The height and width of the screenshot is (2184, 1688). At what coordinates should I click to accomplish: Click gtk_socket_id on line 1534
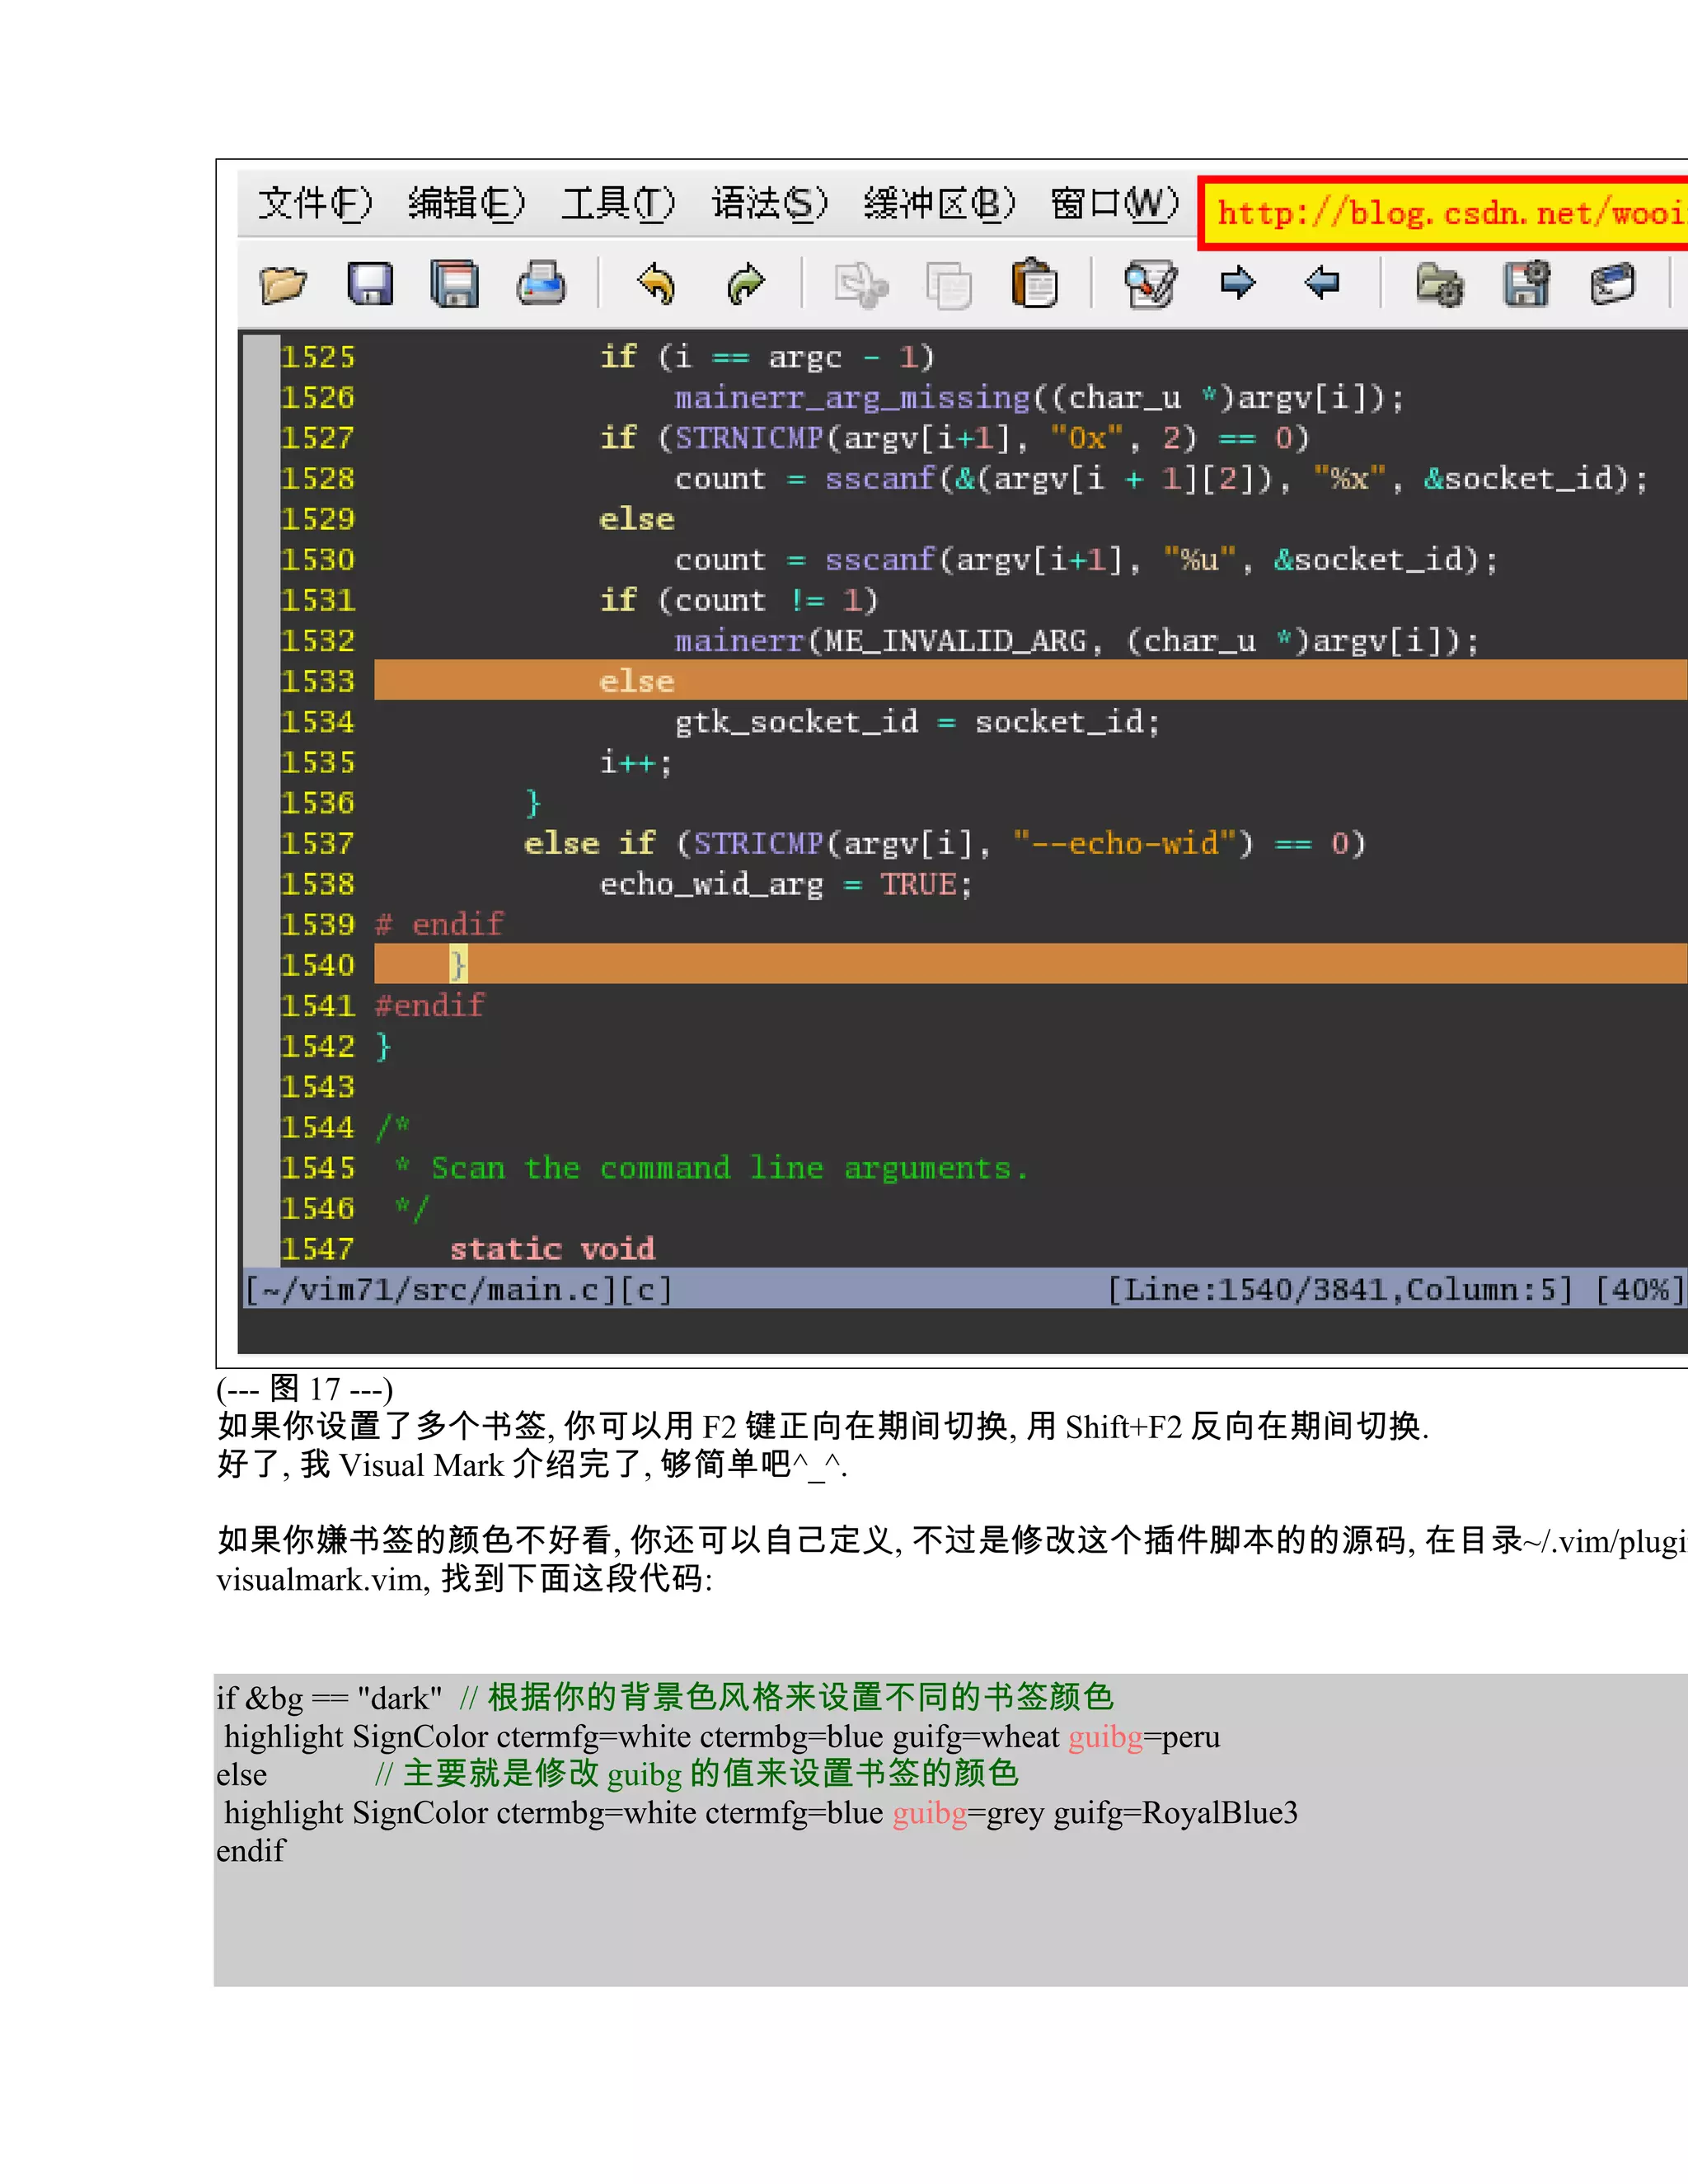click(x=796, y=722)
